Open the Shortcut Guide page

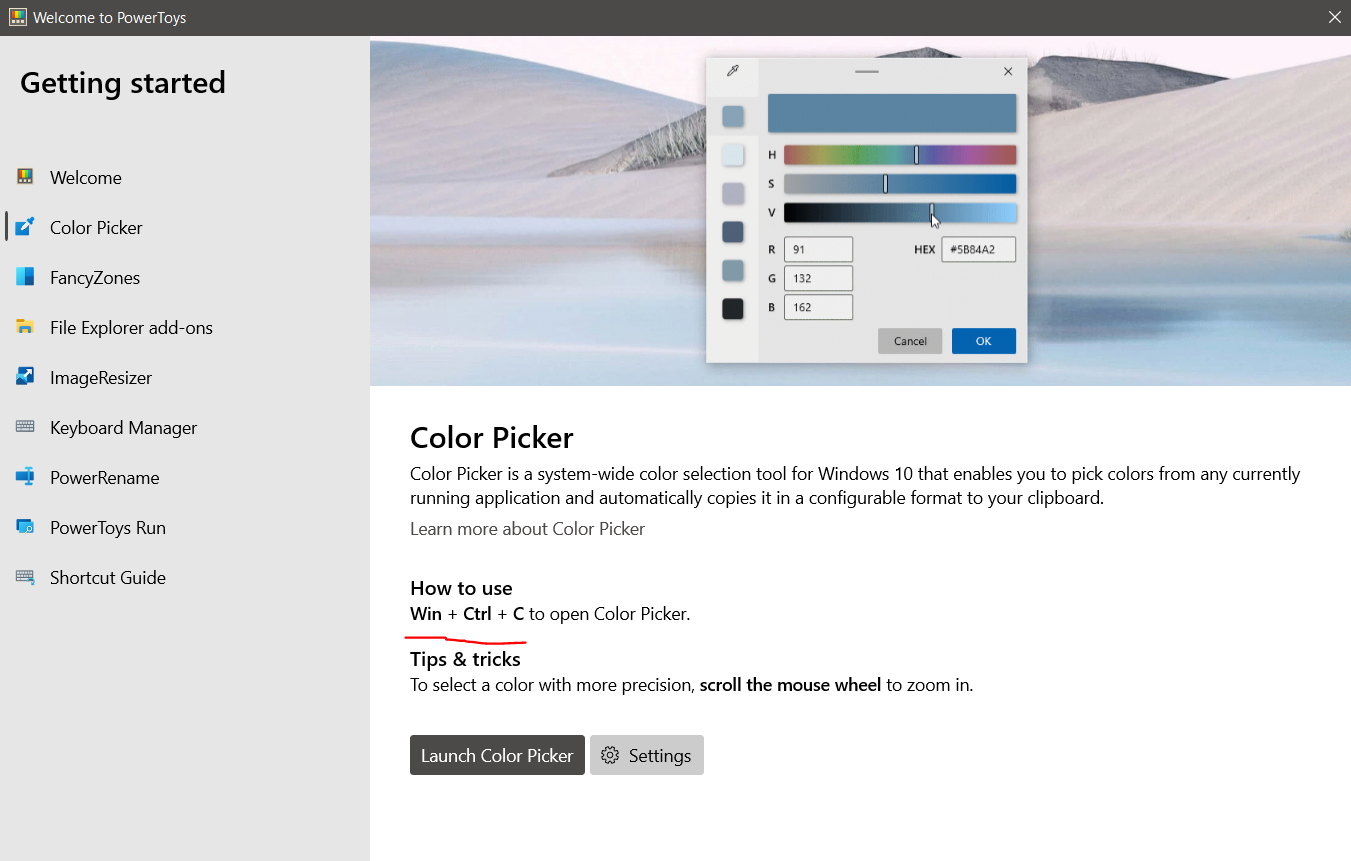(107, 577)
